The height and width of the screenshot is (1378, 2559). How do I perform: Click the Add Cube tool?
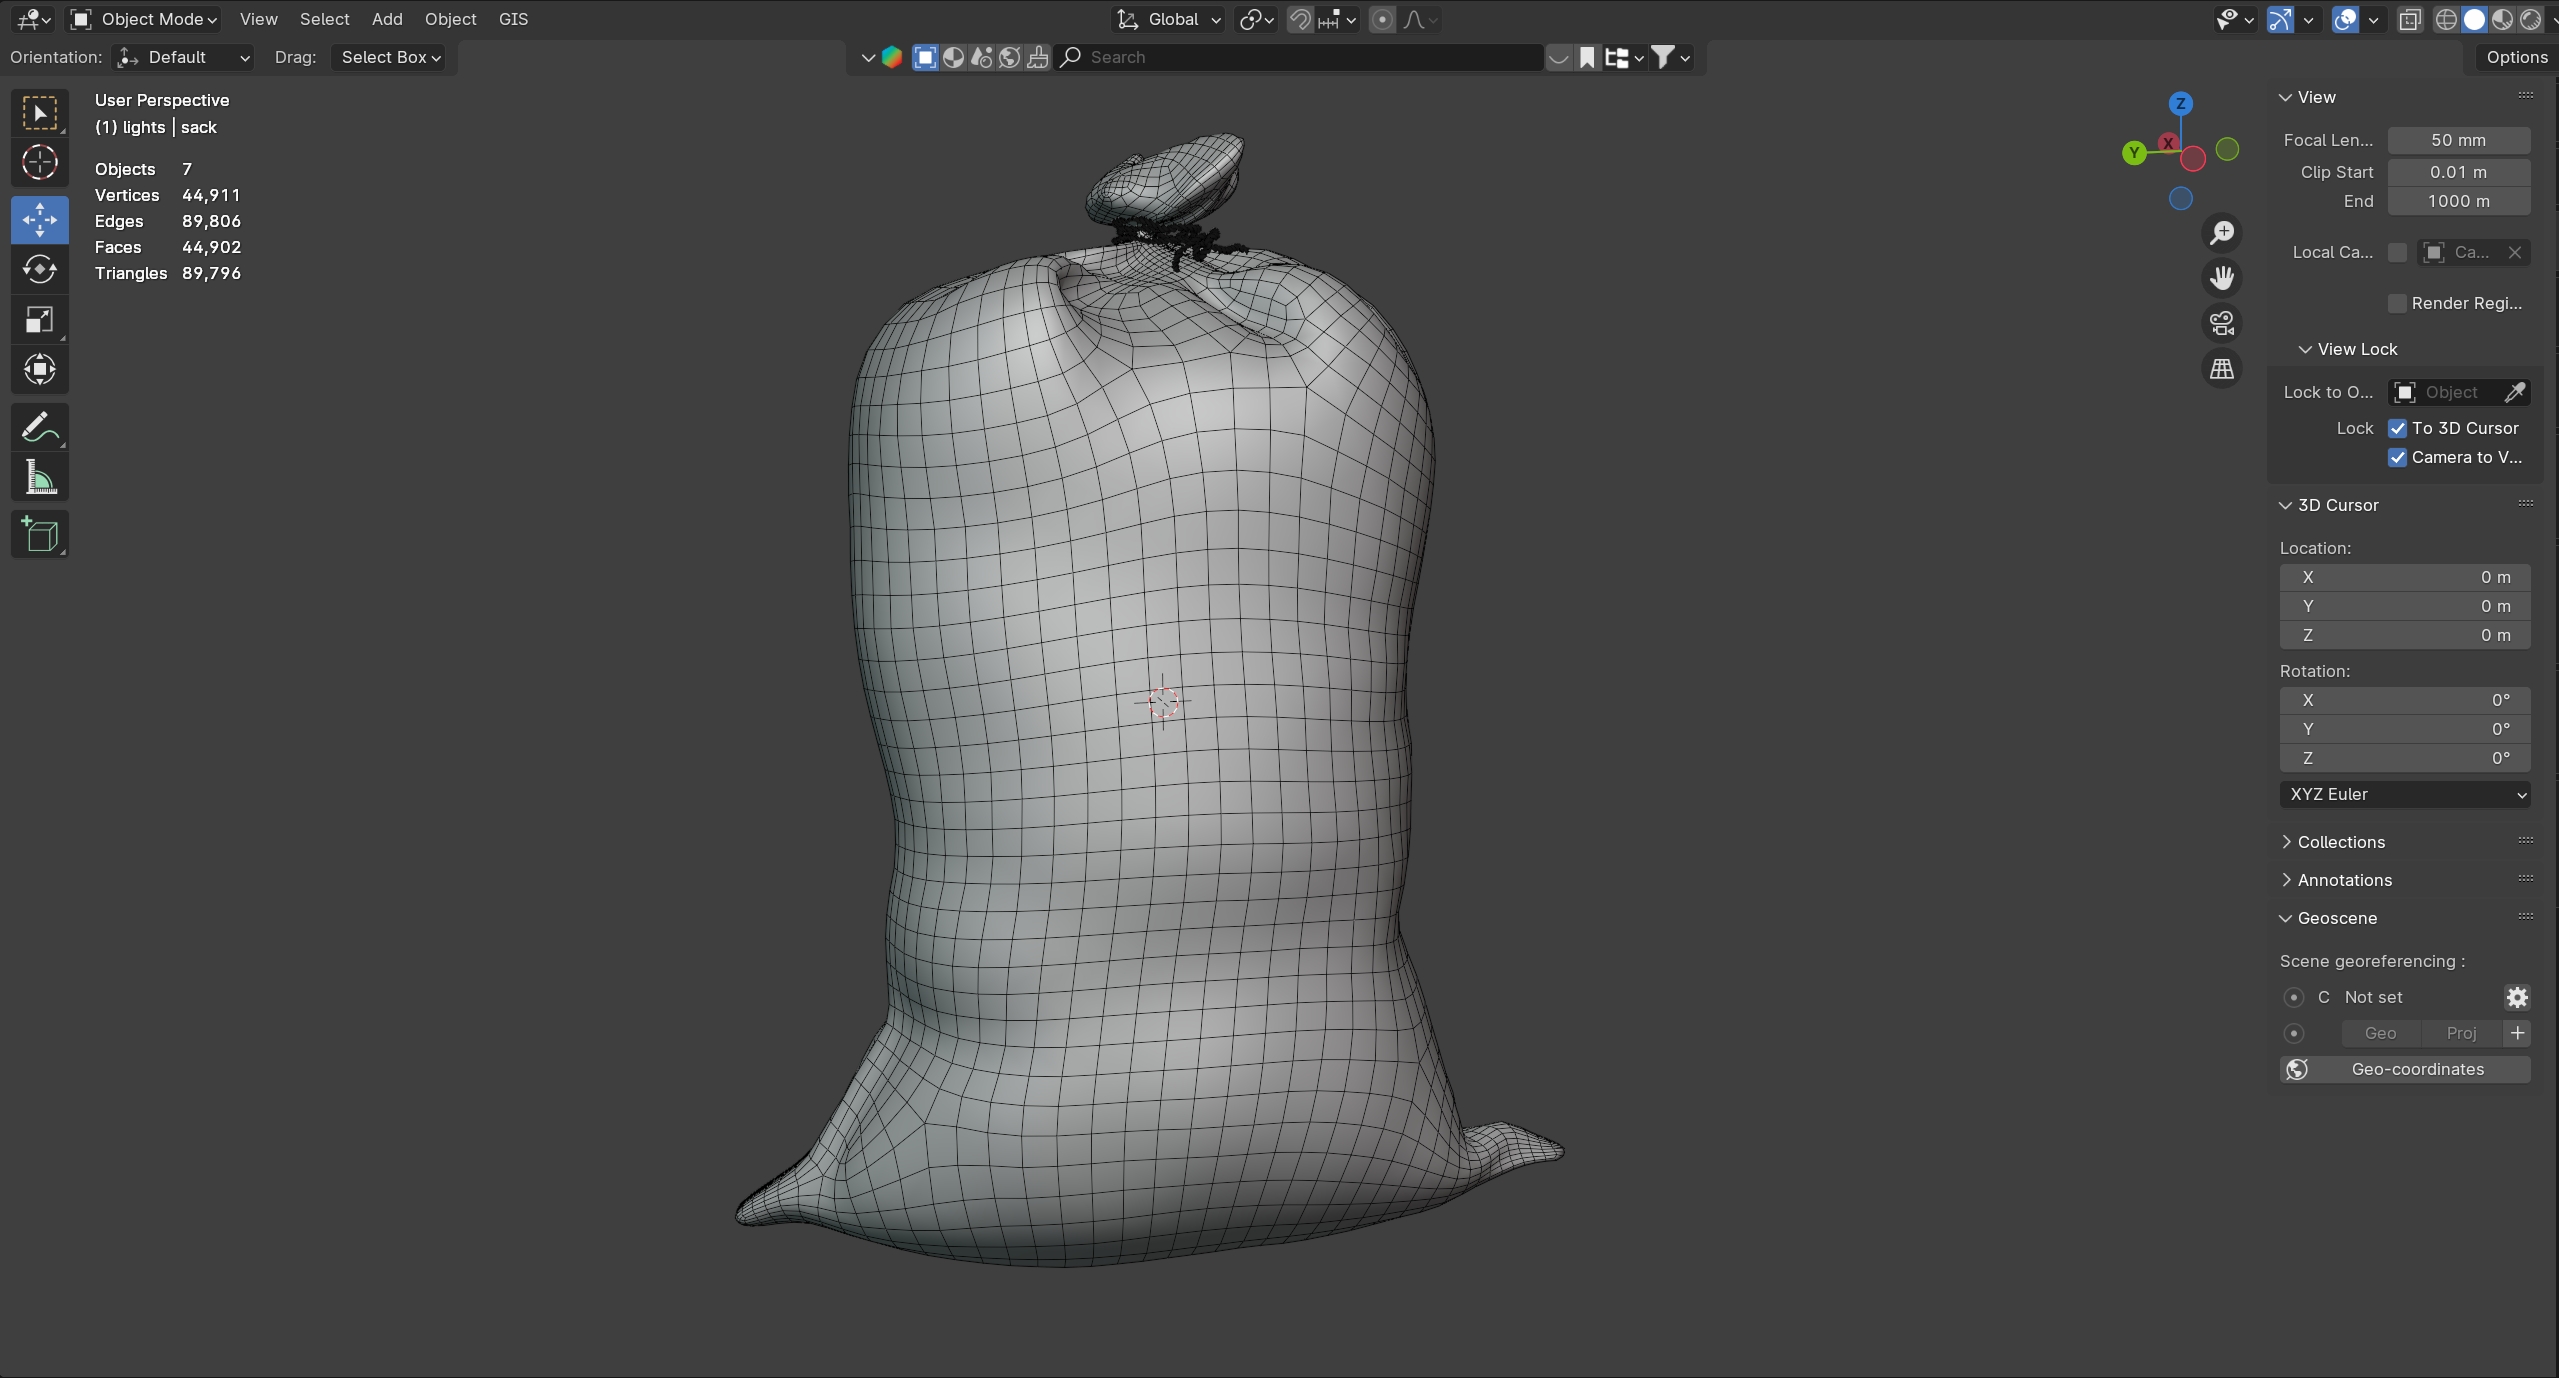[39, 535]
